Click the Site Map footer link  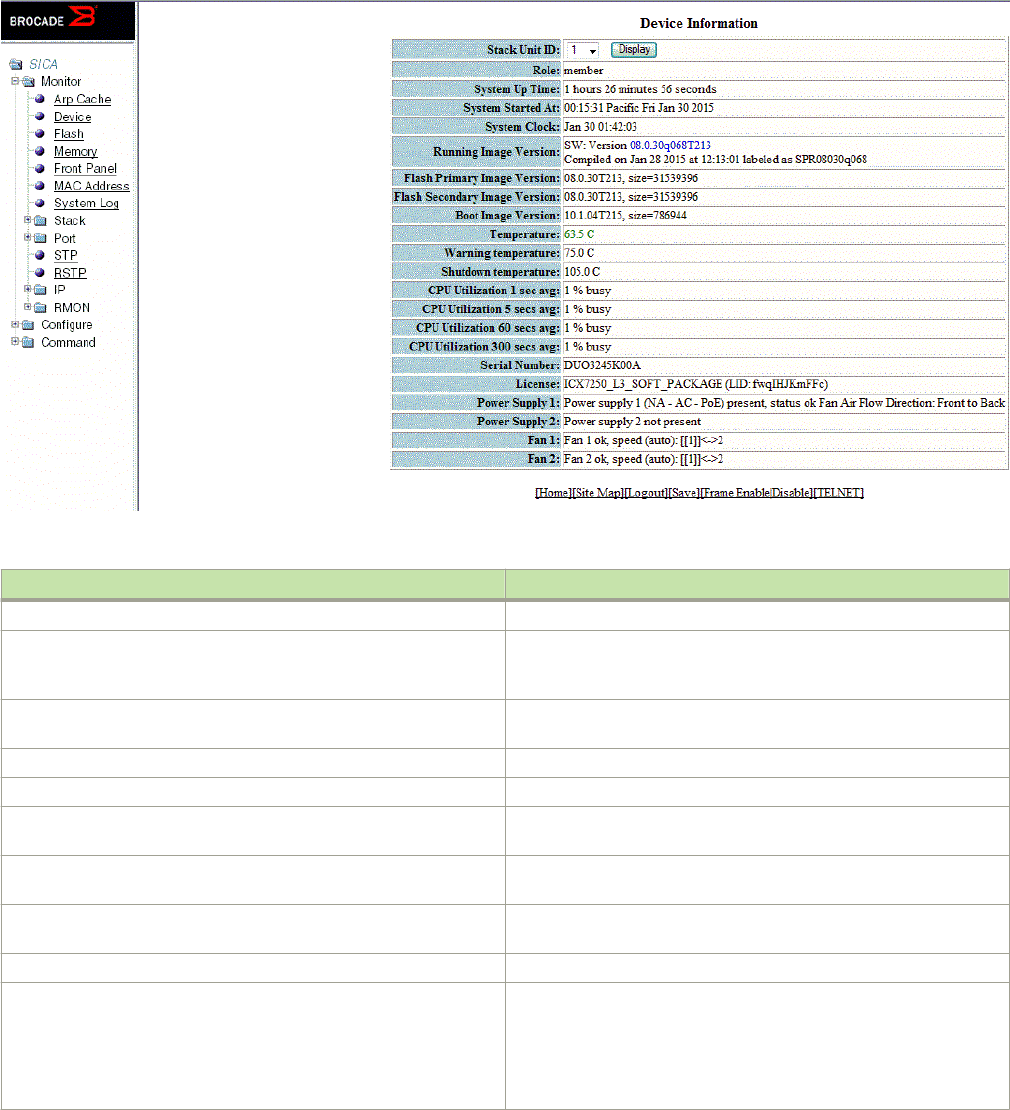(597, 493)
